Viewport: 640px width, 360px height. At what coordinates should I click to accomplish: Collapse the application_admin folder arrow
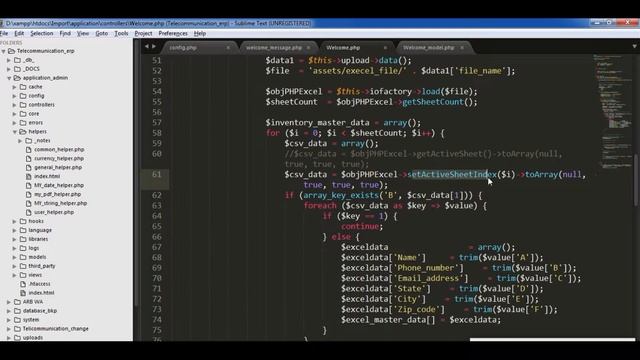[9, 78]
